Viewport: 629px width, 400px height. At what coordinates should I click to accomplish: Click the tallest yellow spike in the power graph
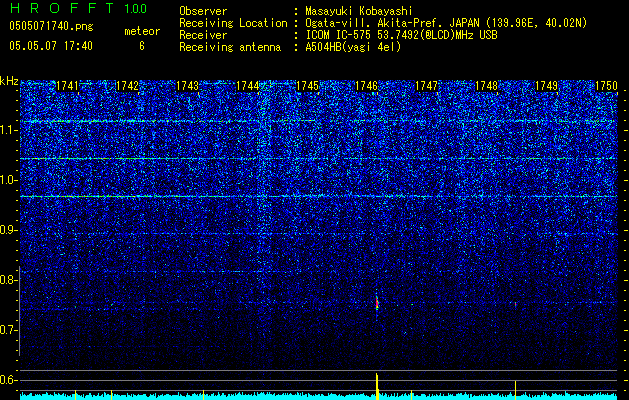coord(377,386)
